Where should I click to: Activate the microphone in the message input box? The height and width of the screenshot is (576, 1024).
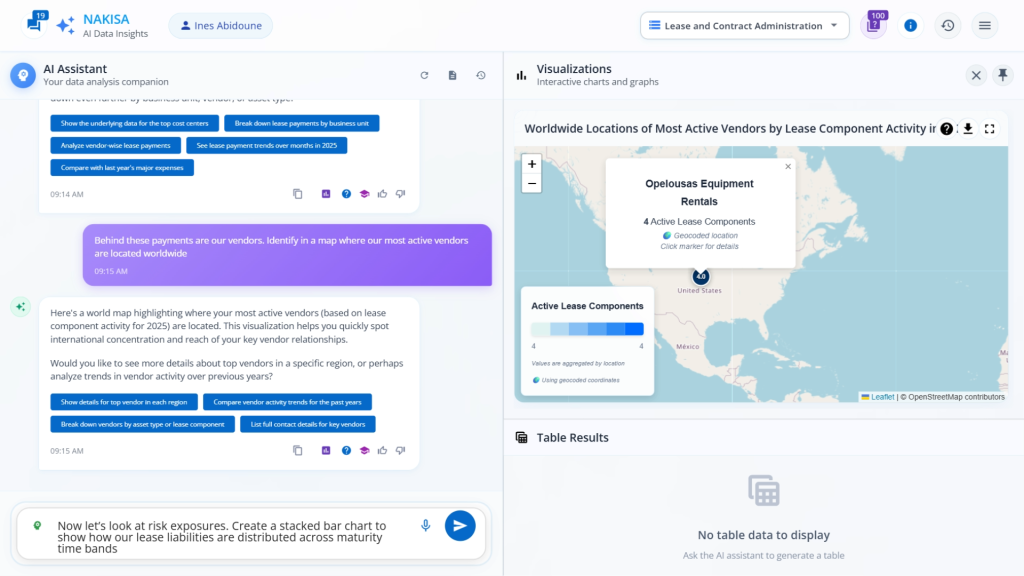coord(424,525)
